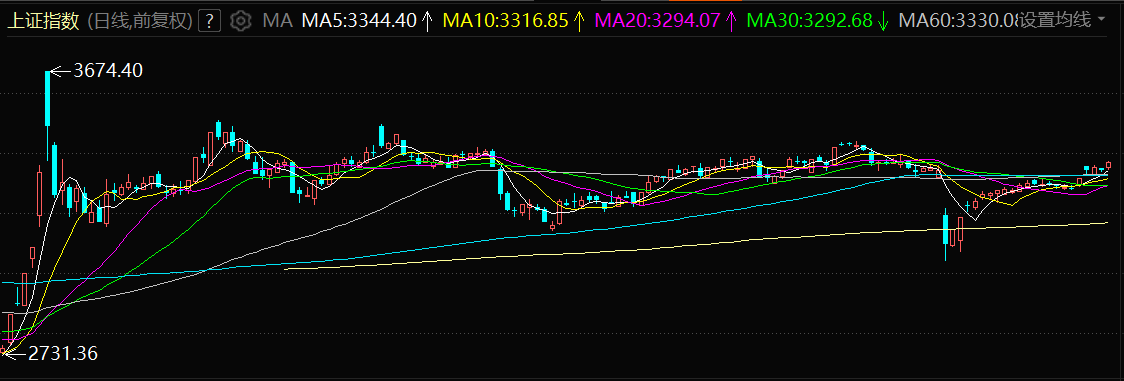Image resolution: width=1124 pixels, height=381 pixels.
Task: Click the arrow pointing to 2731.36
Action: coord(16,353)
